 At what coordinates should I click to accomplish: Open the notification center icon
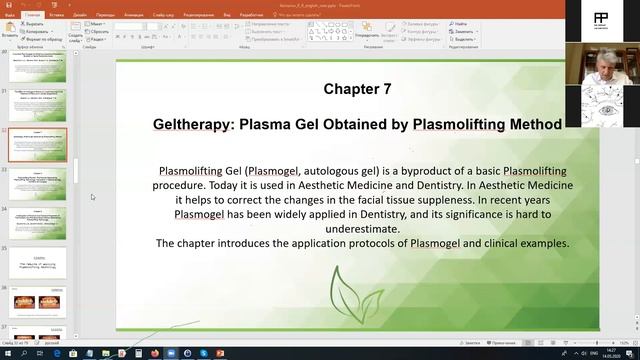pos(630,353)
